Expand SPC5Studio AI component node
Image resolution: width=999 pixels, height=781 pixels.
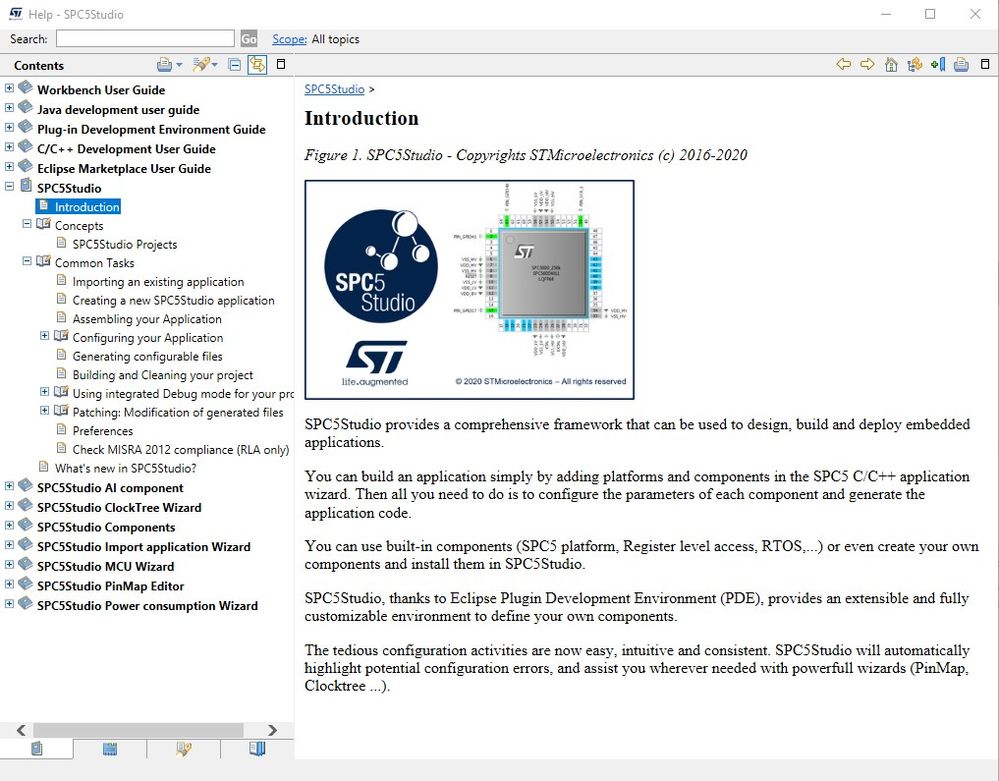point(9,486)
